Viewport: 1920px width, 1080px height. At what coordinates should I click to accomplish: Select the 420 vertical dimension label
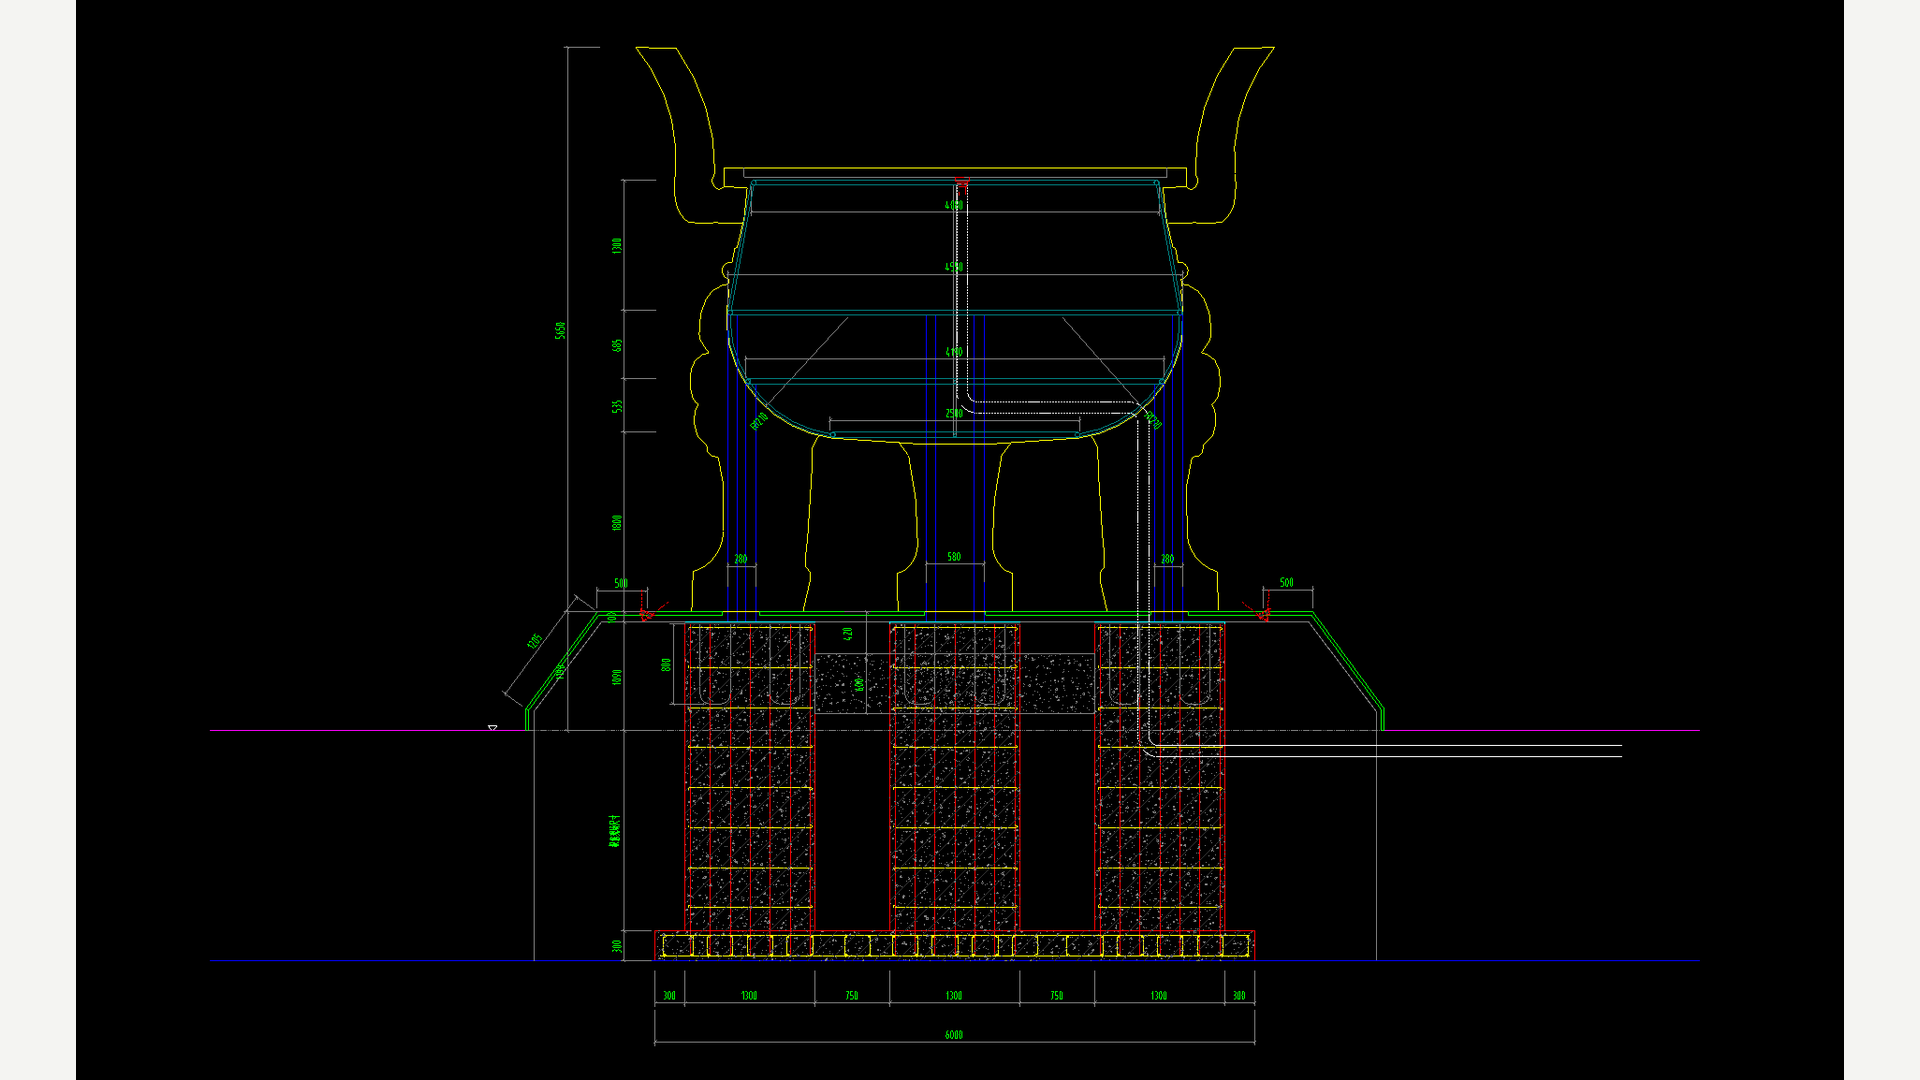848,634
